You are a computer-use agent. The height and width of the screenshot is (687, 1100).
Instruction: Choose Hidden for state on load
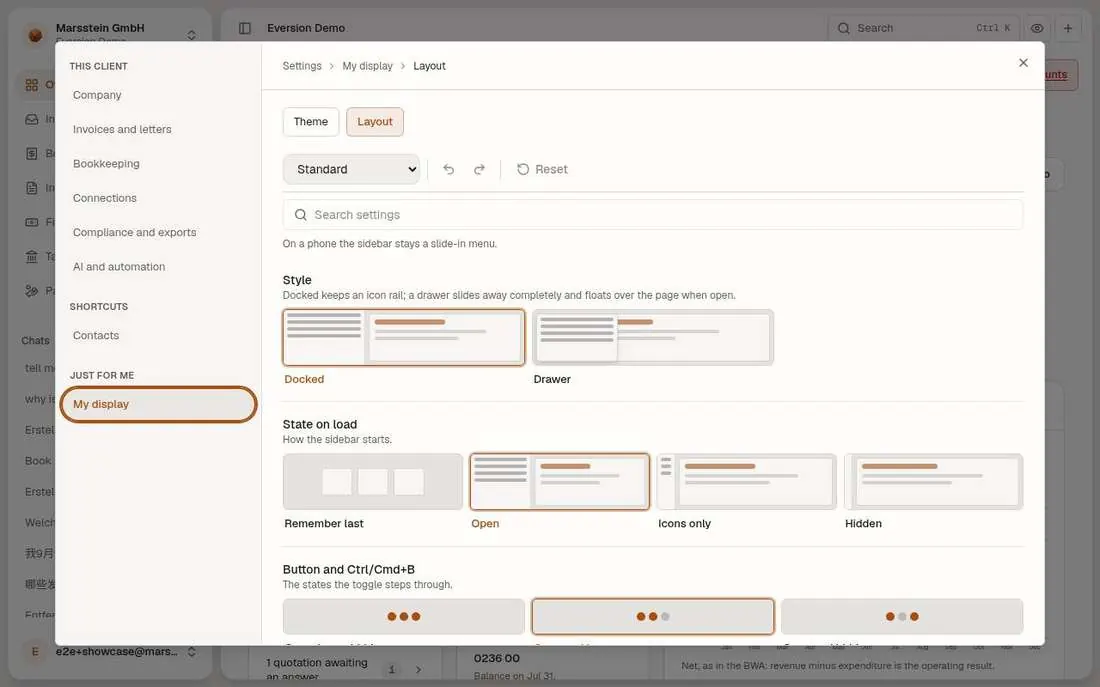coord(934,481)
